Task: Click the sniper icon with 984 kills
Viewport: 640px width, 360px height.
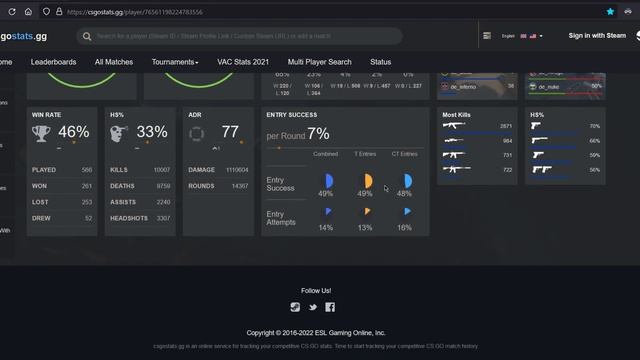Action: tap(454, 140)
